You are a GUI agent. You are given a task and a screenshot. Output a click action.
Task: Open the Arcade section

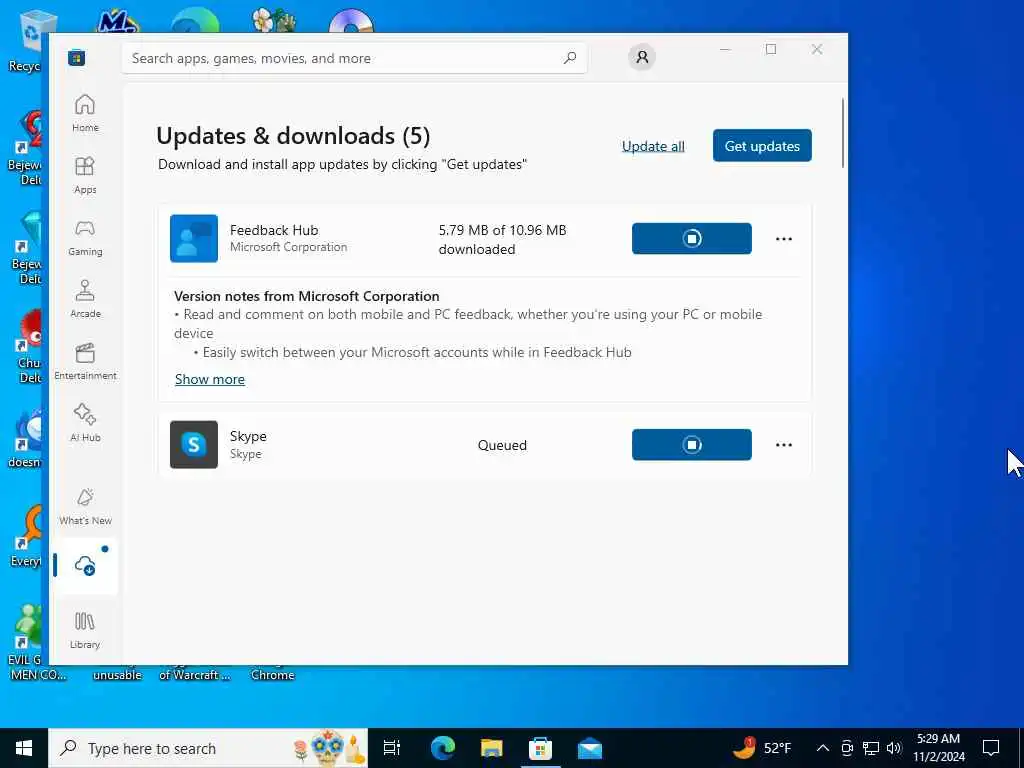[85, 299]
